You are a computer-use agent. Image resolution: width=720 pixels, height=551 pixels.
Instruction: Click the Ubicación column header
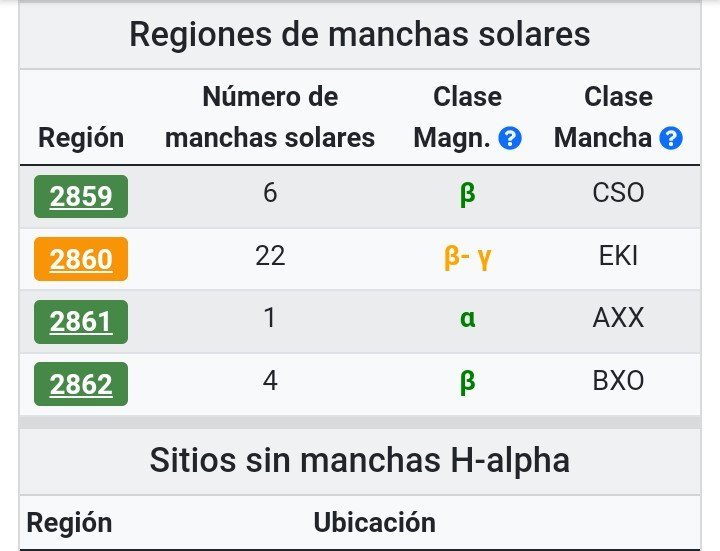pyautogui.click(x=374, y=522)
